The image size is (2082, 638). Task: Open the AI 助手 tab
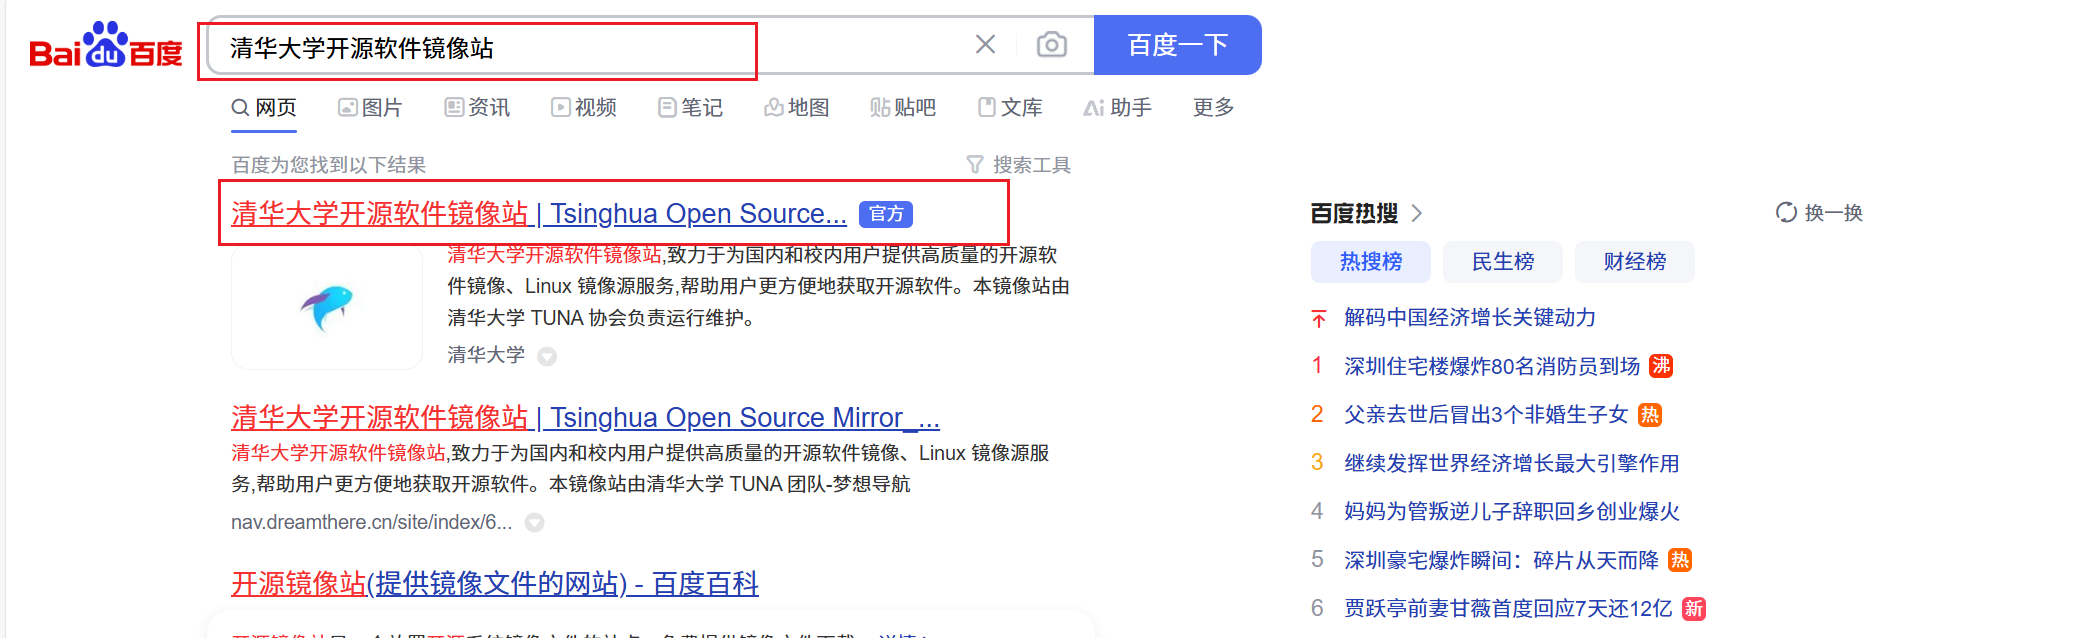pos(1118,107)
